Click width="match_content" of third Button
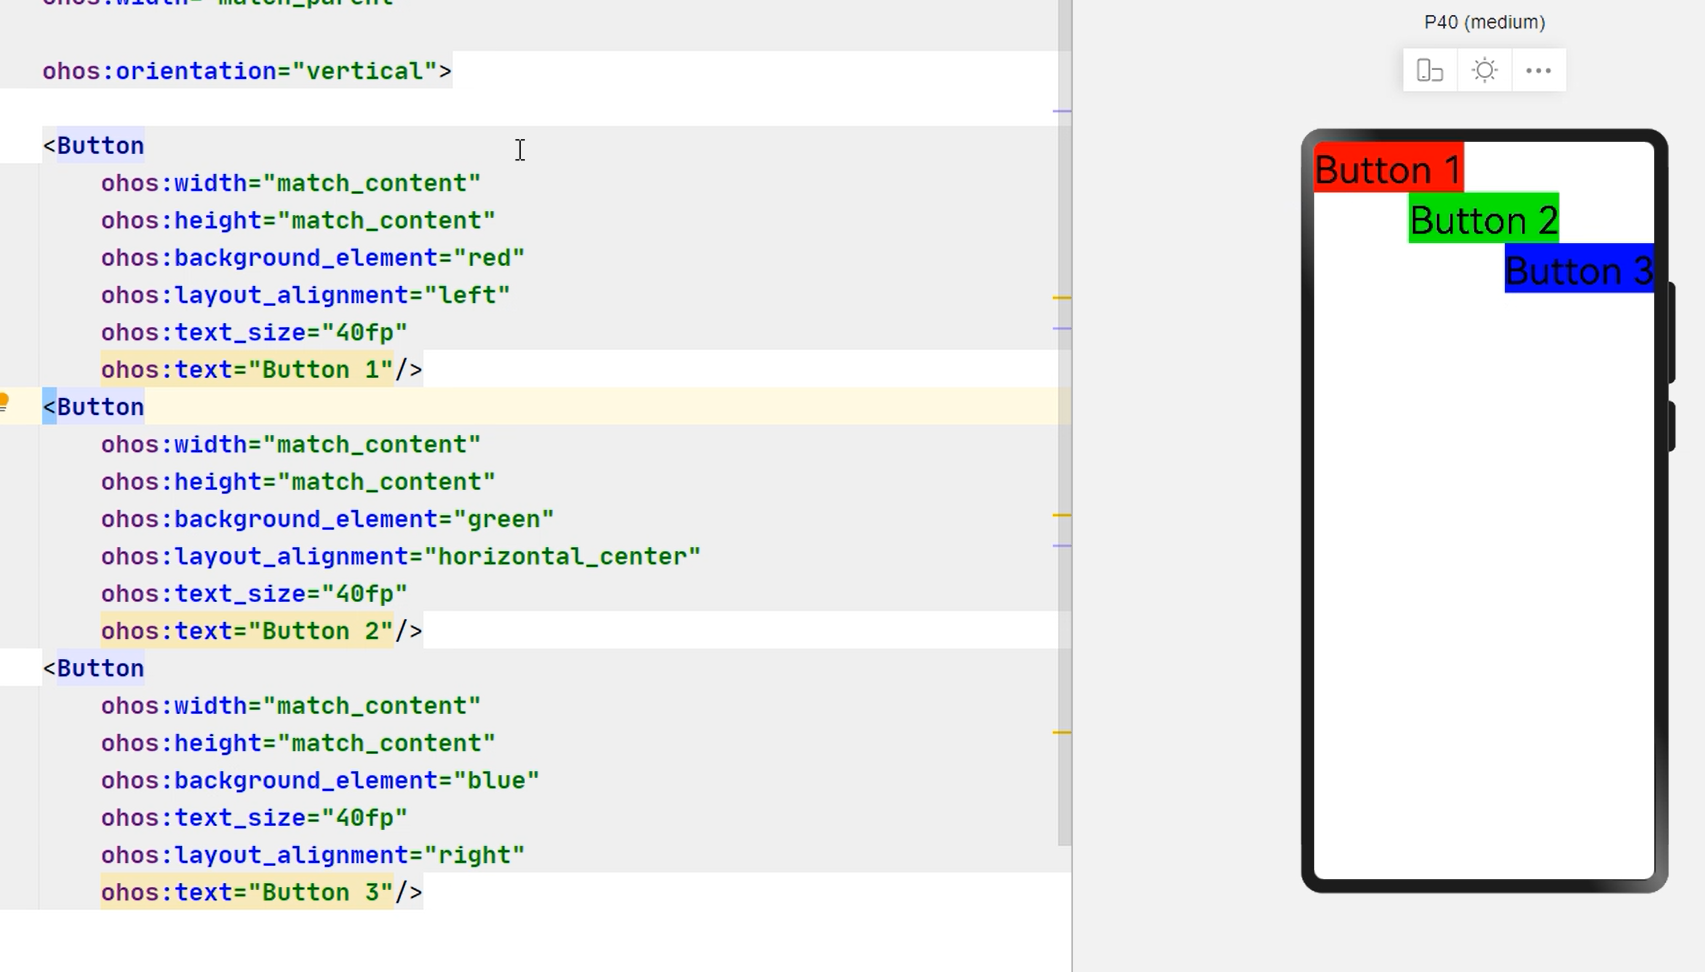This screenshot has height=972, width=1705. 291,705
